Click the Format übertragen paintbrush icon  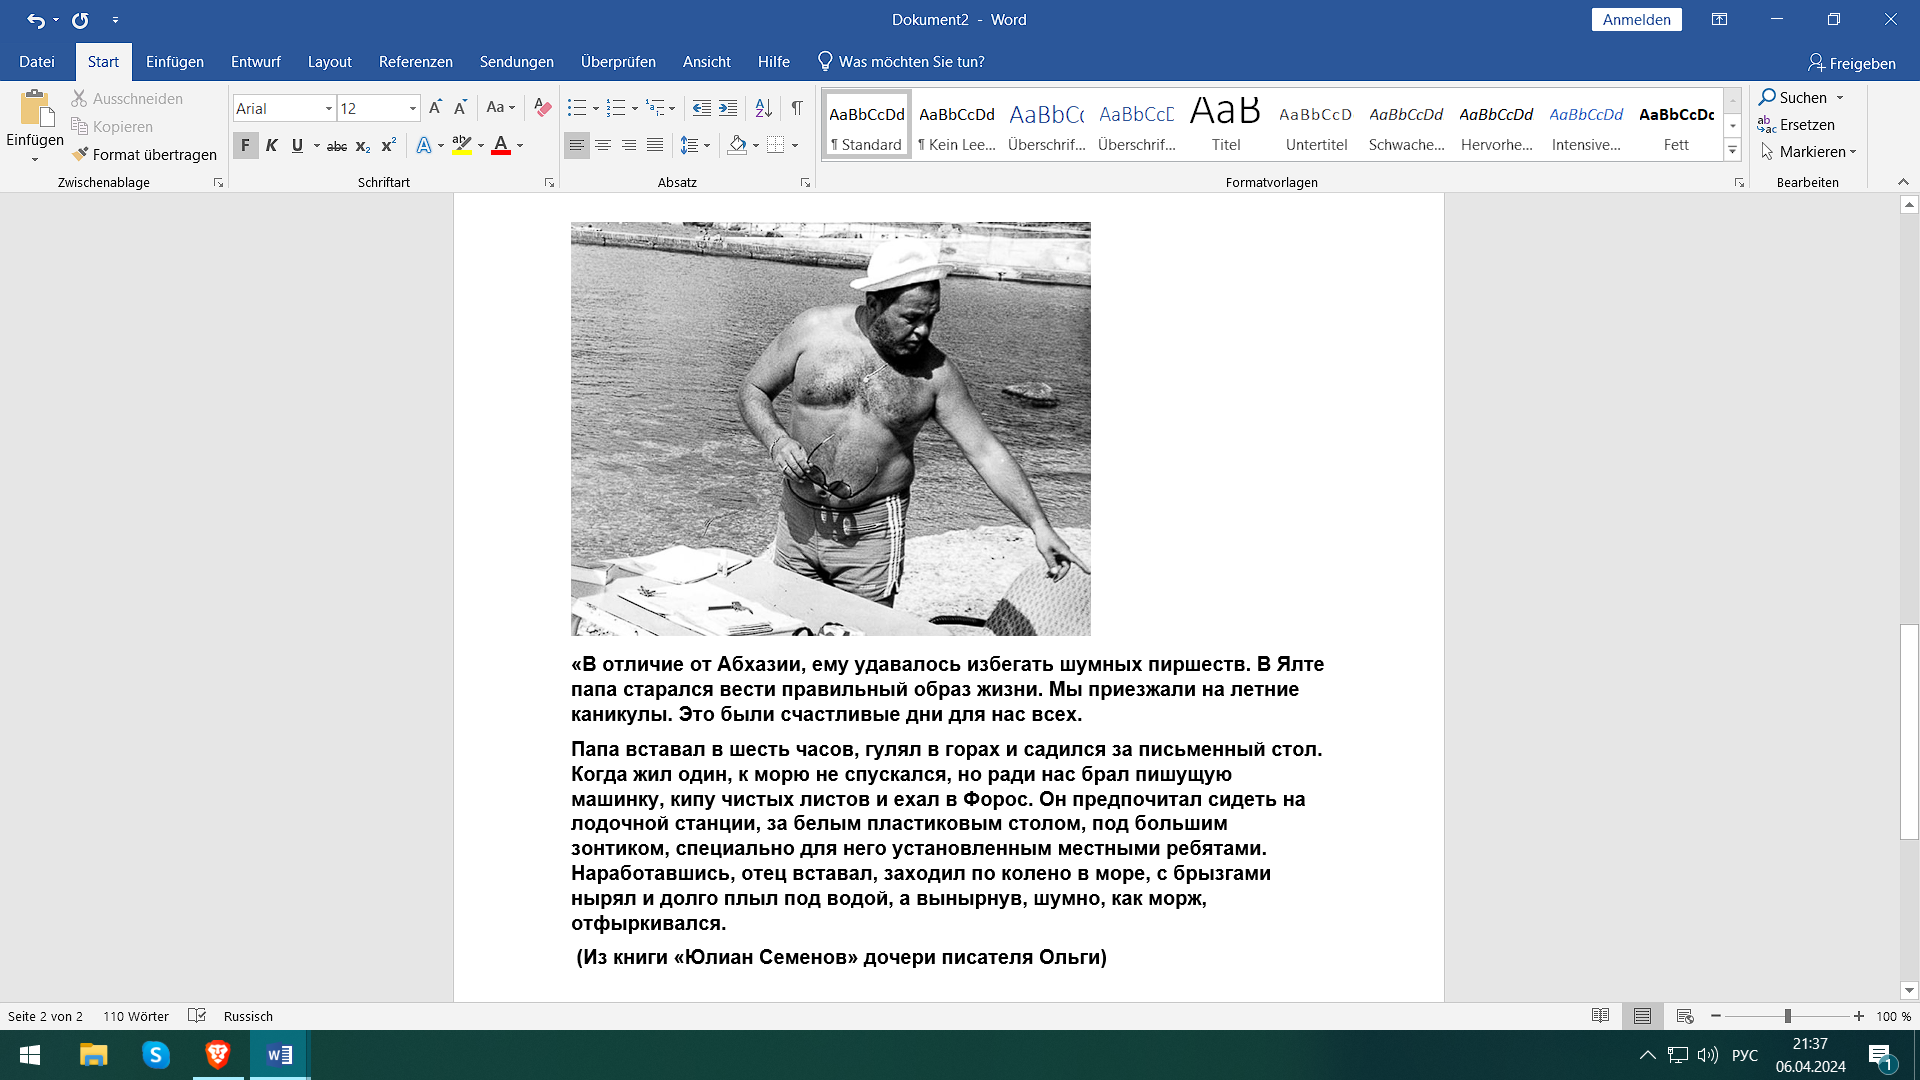pyautogui.click(x=81, y=154)
